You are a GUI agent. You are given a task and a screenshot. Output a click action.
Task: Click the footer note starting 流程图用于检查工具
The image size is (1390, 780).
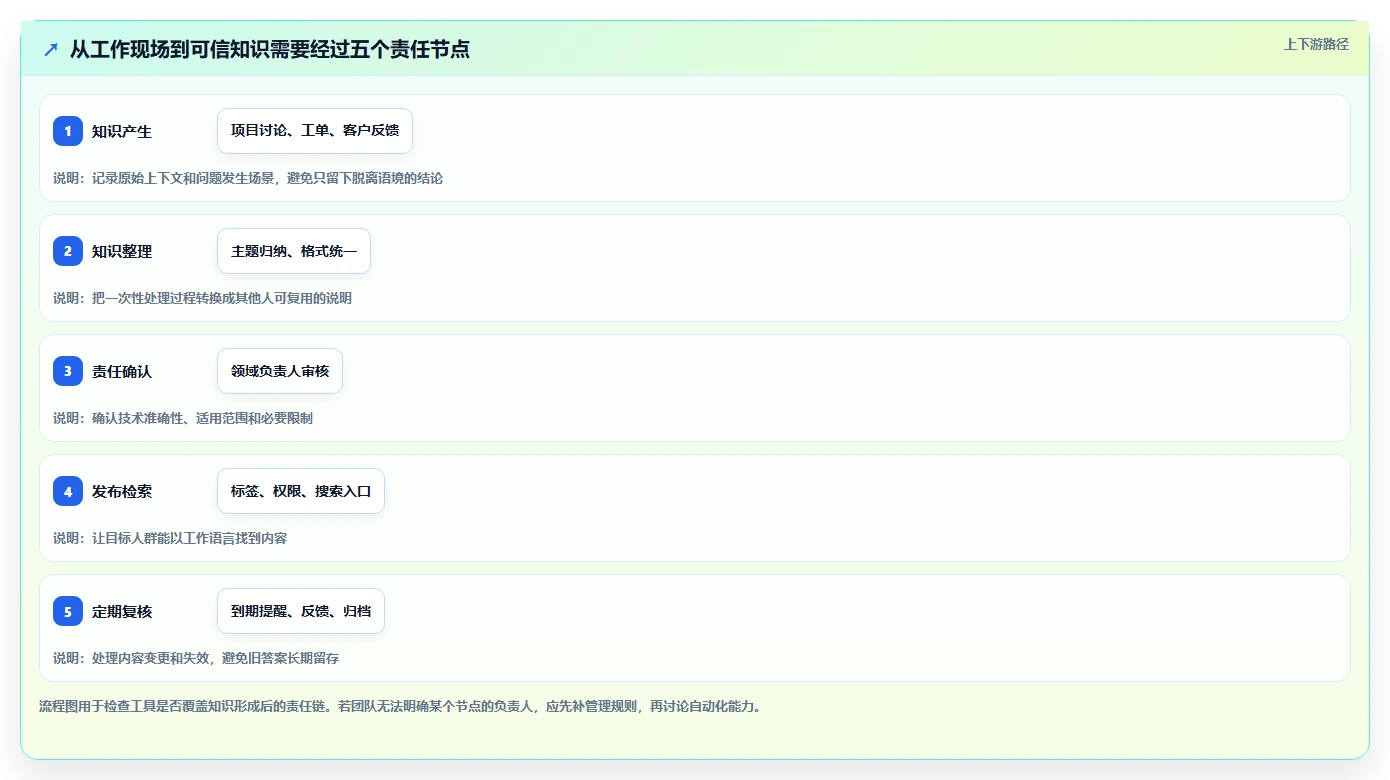403,706
